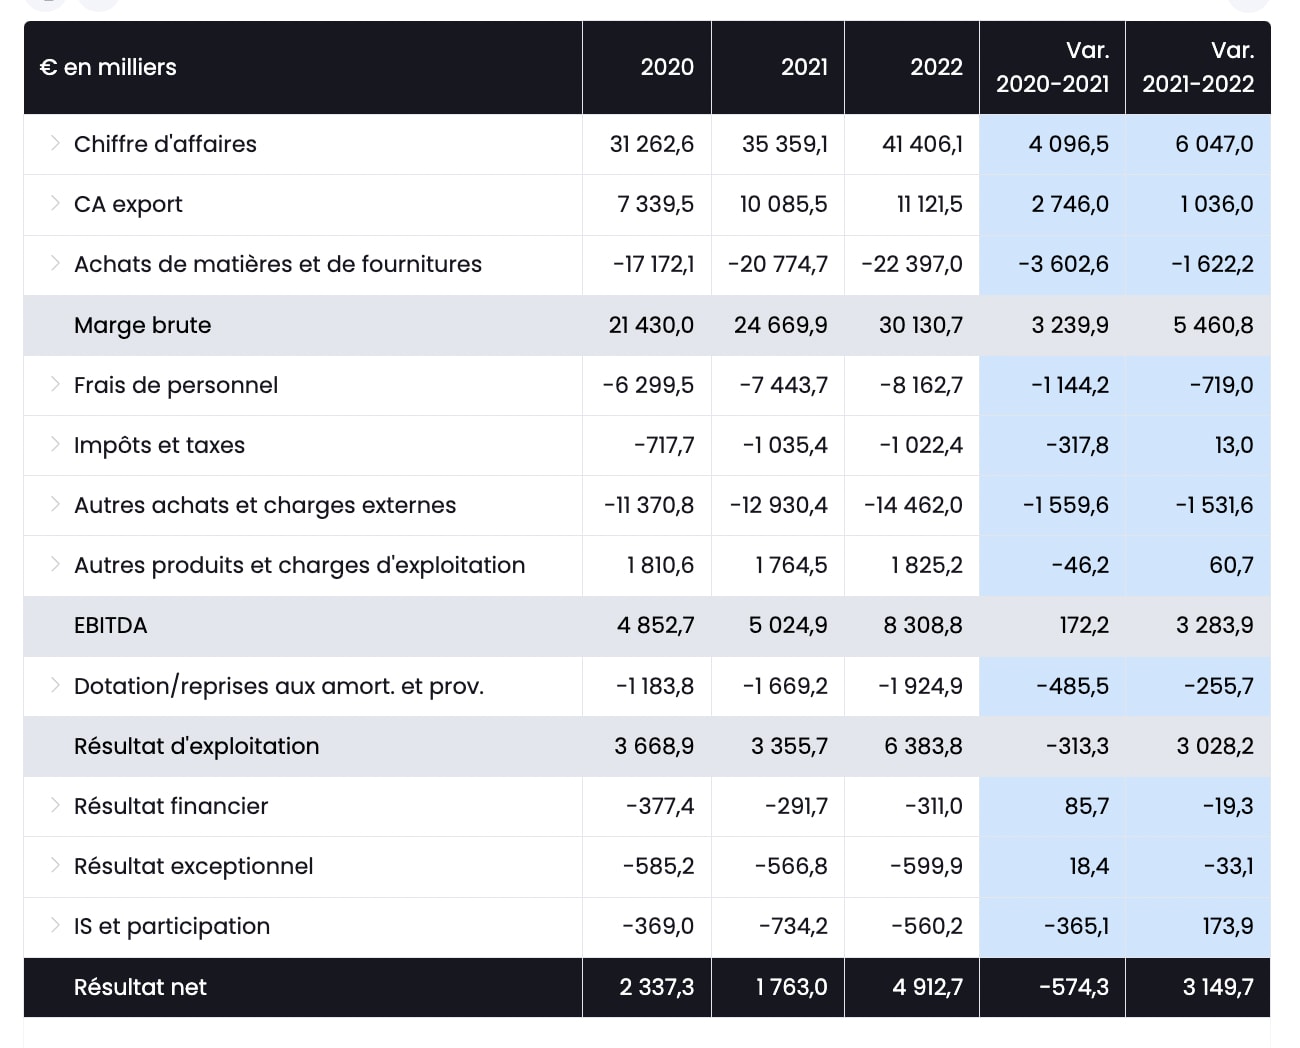Click the '€ en milliers' header label
This screenshot has height=1048, width=1300.
[108, 67]
